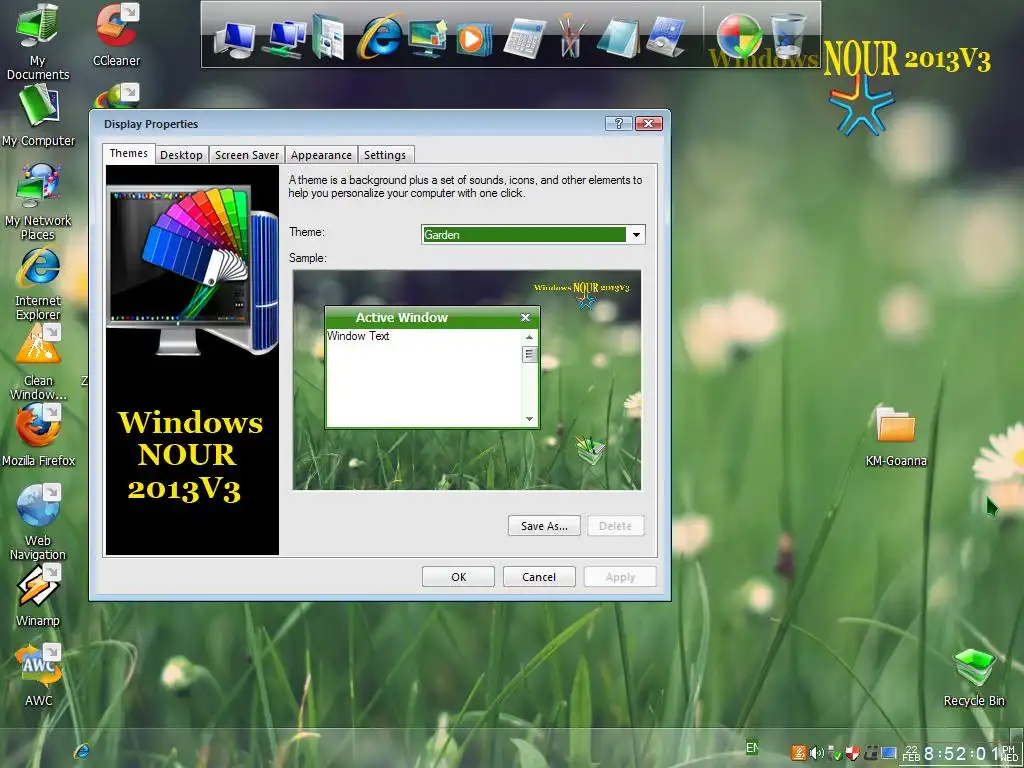Close the Display Properties dialog

tap(648, 123)
